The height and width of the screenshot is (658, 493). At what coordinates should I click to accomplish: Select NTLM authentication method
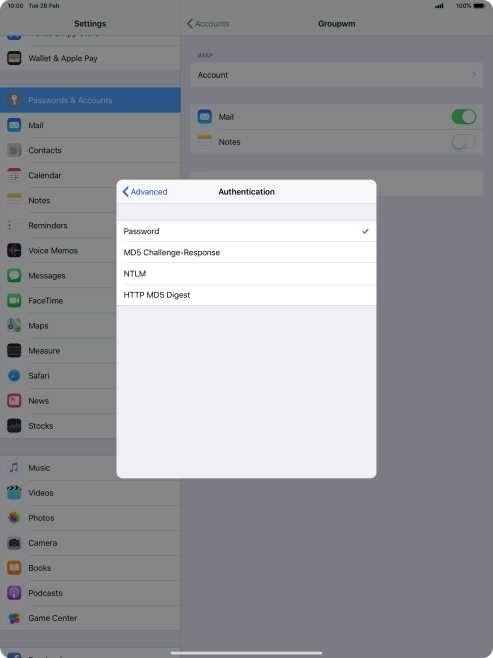246,274
